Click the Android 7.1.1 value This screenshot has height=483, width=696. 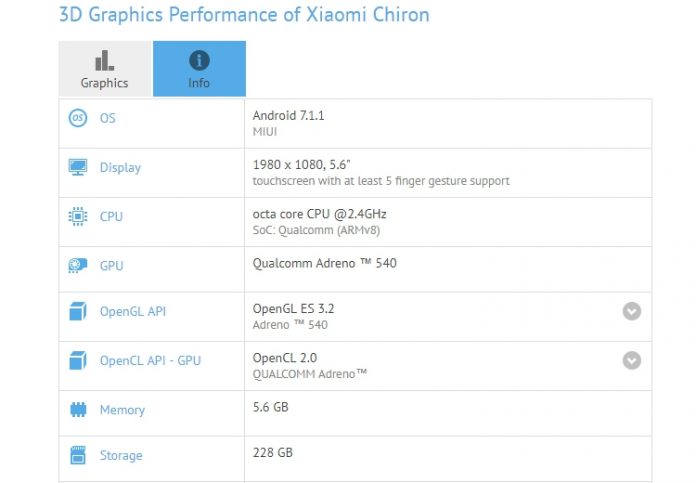coord(288,115)
